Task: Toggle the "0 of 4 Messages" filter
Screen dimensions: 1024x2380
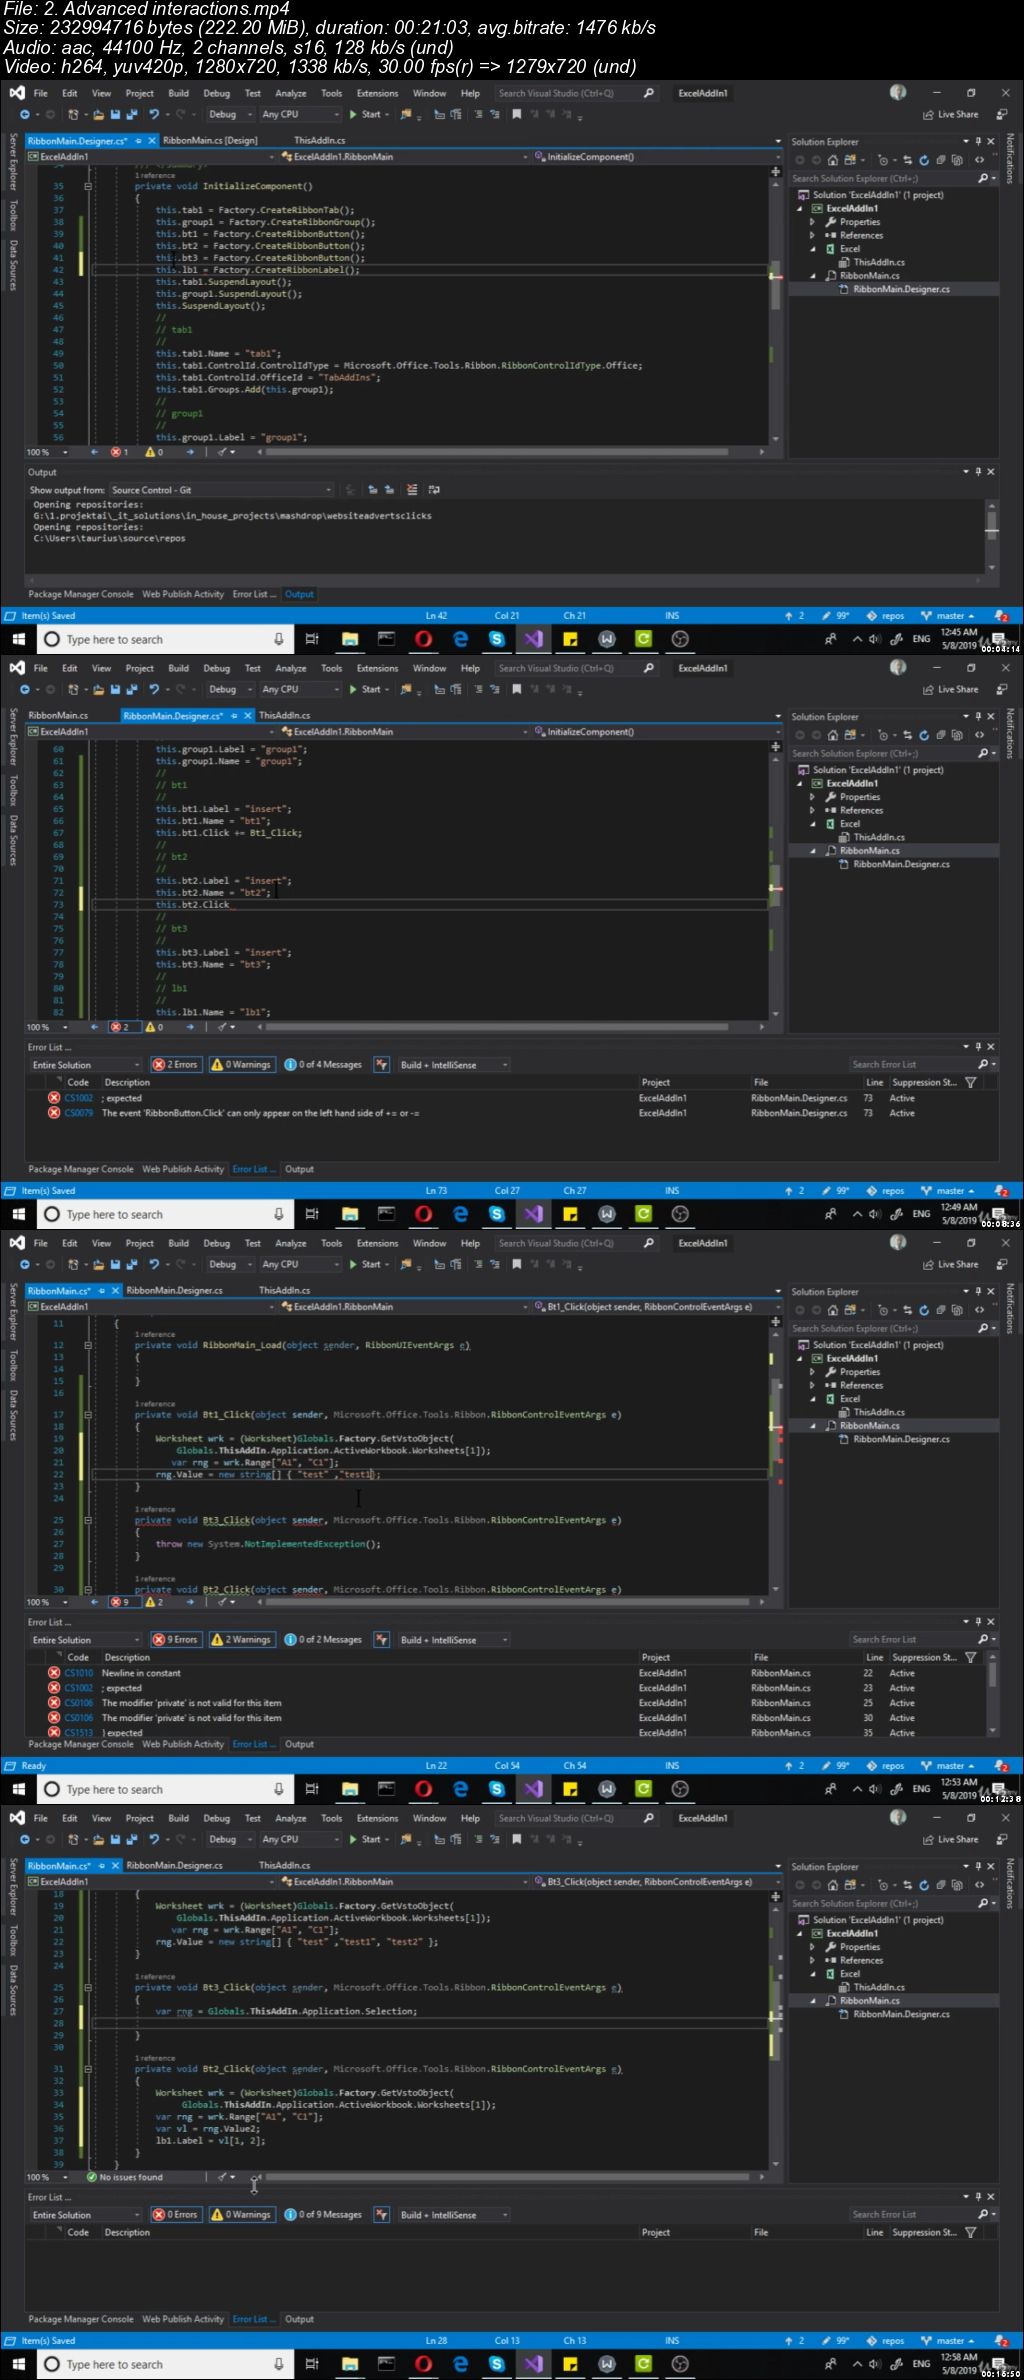Action: pos(323,1065)
